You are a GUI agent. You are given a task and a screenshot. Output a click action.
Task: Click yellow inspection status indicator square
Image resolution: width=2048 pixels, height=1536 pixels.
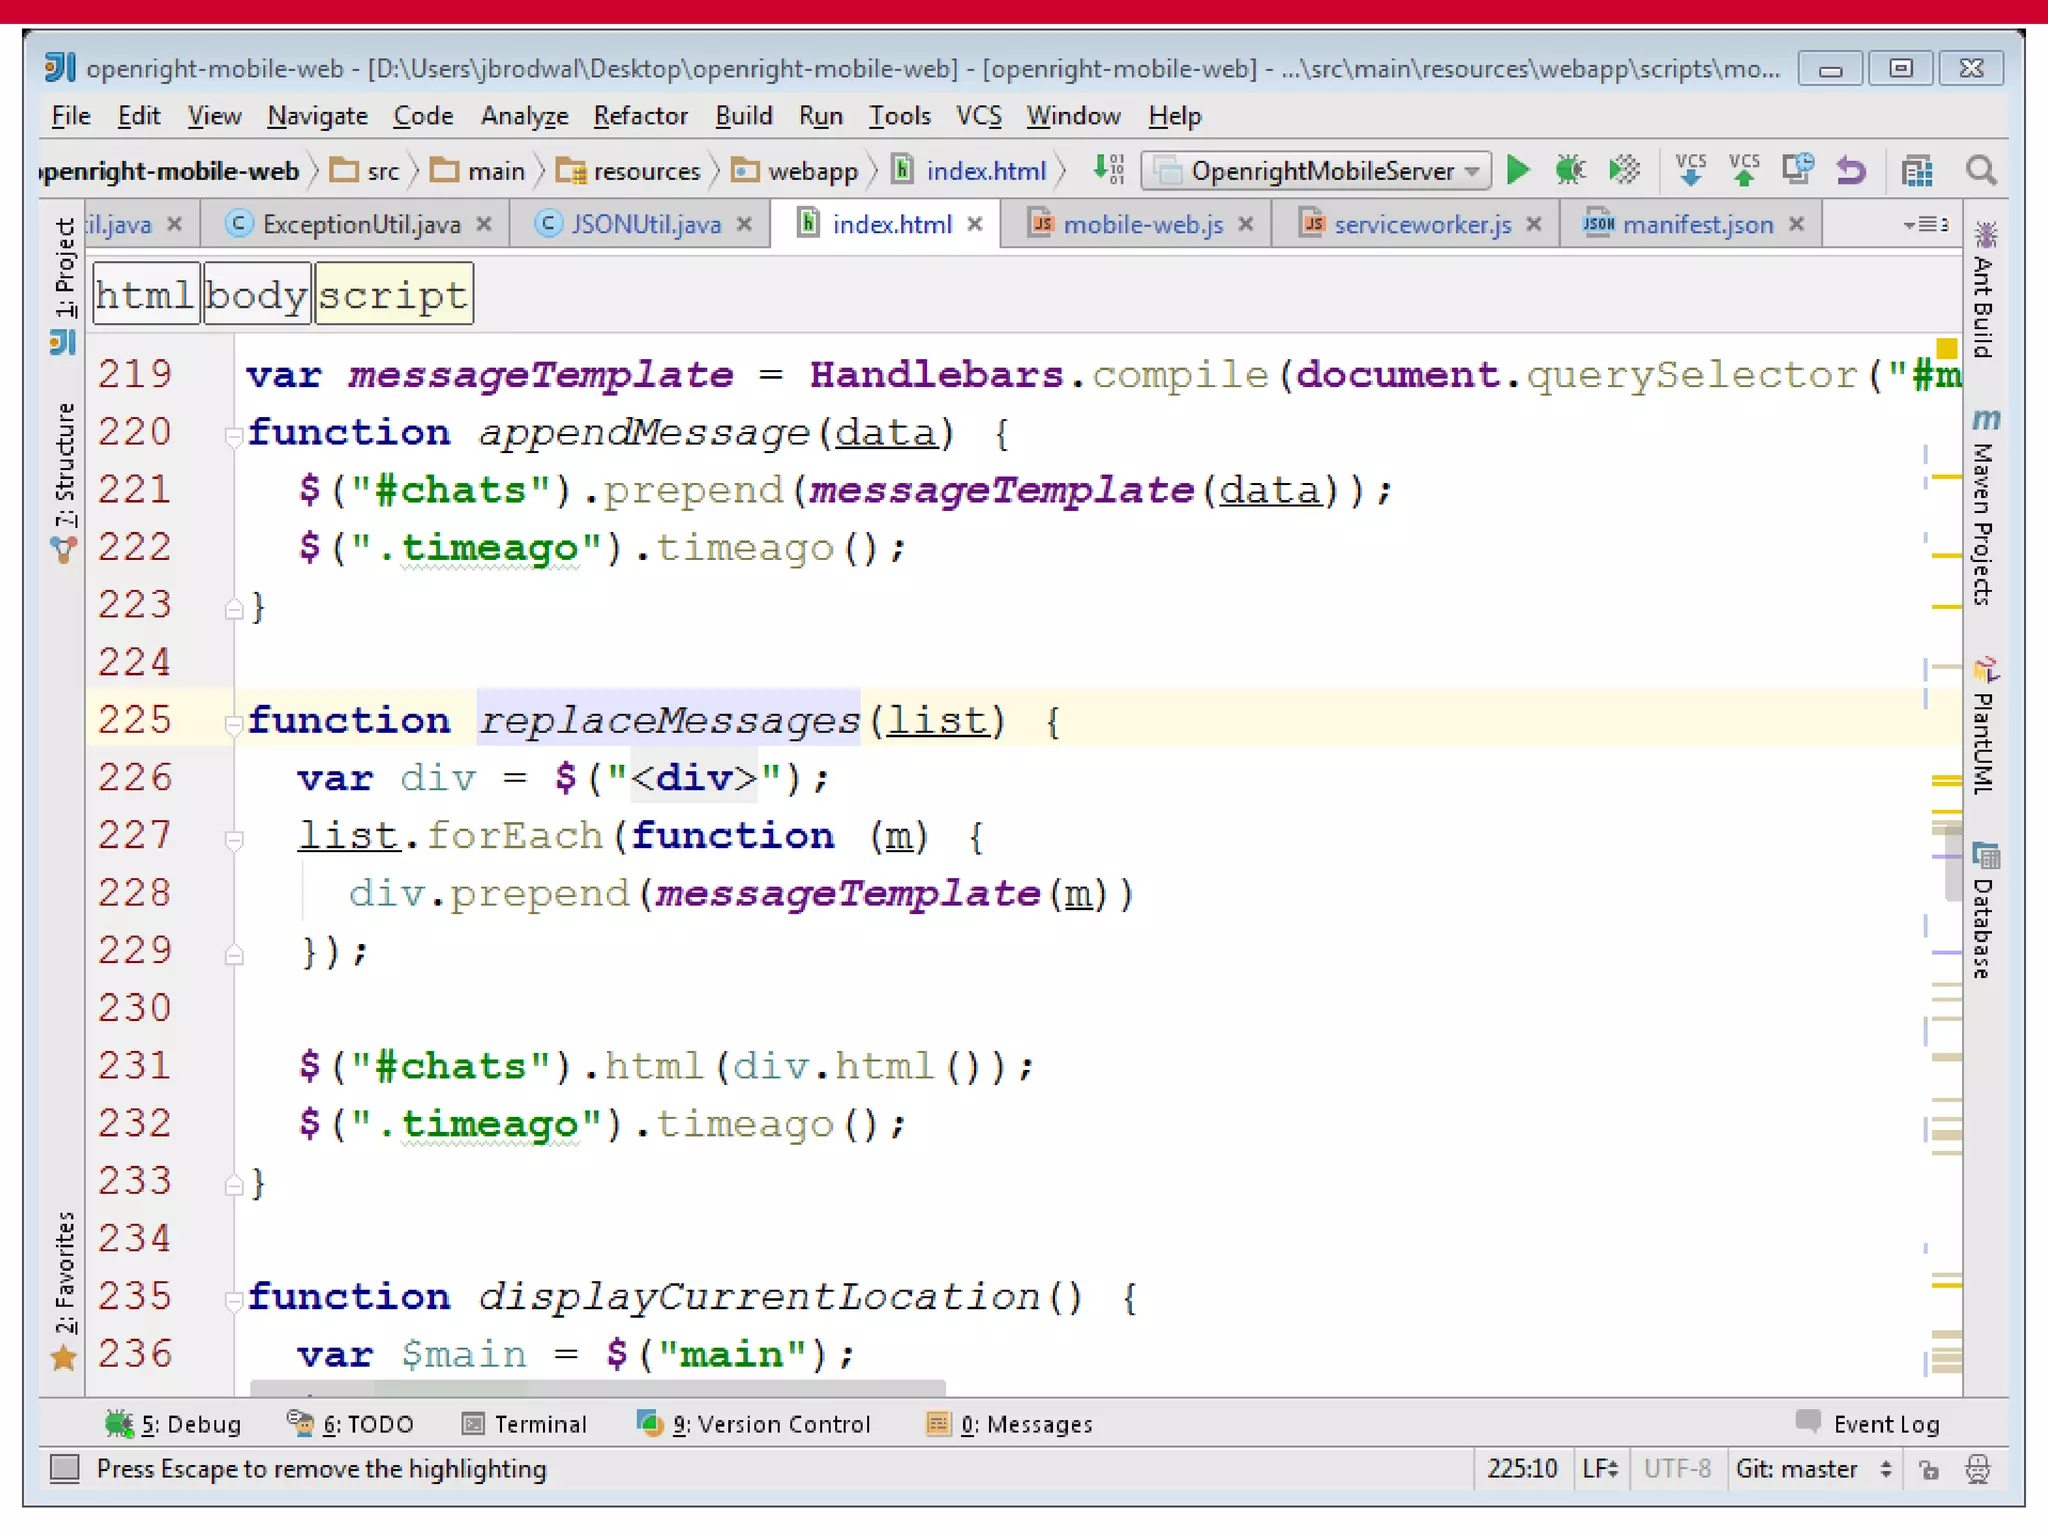pyautogui.click(x=1946, y=348)
